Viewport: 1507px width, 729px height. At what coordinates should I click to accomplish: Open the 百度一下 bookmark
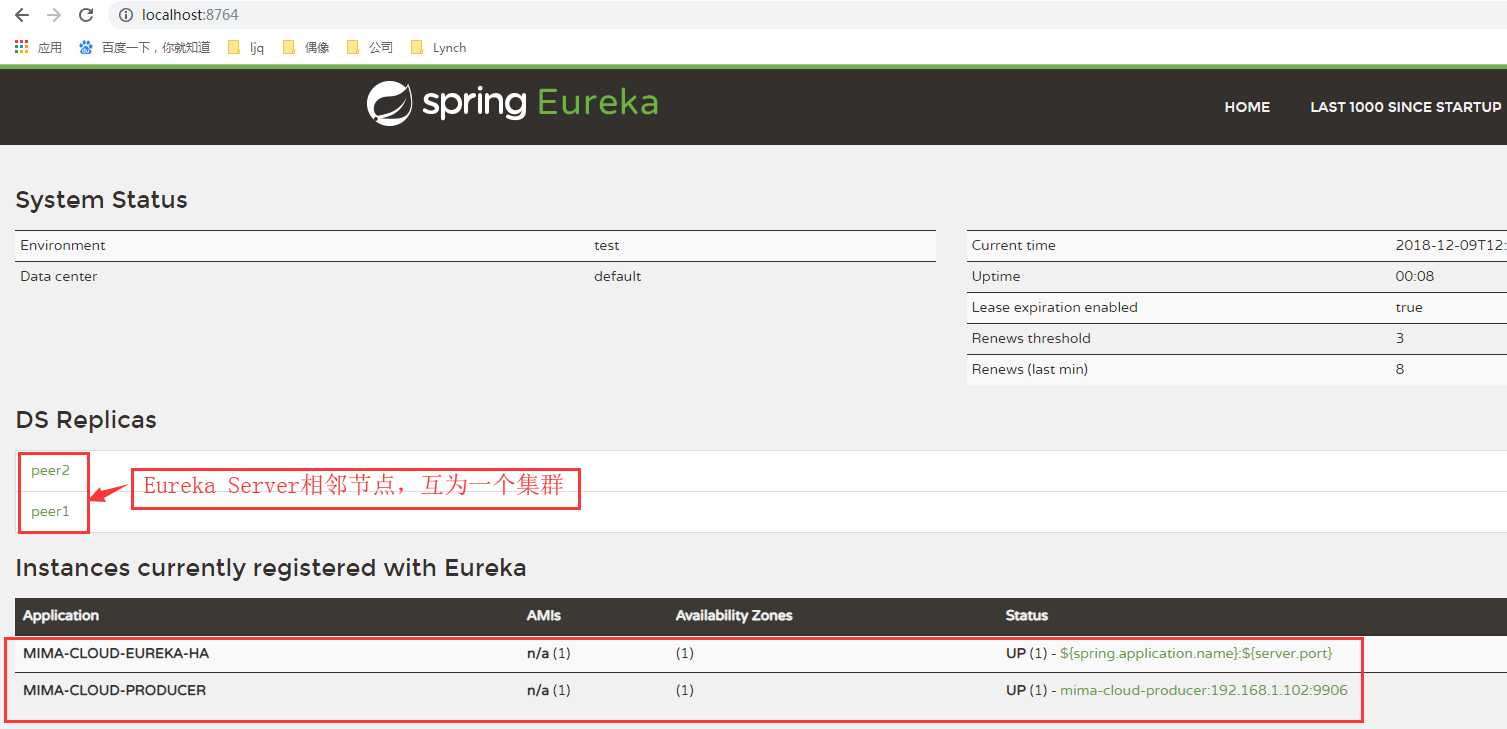pyautogui.click(x=144, y=47)
